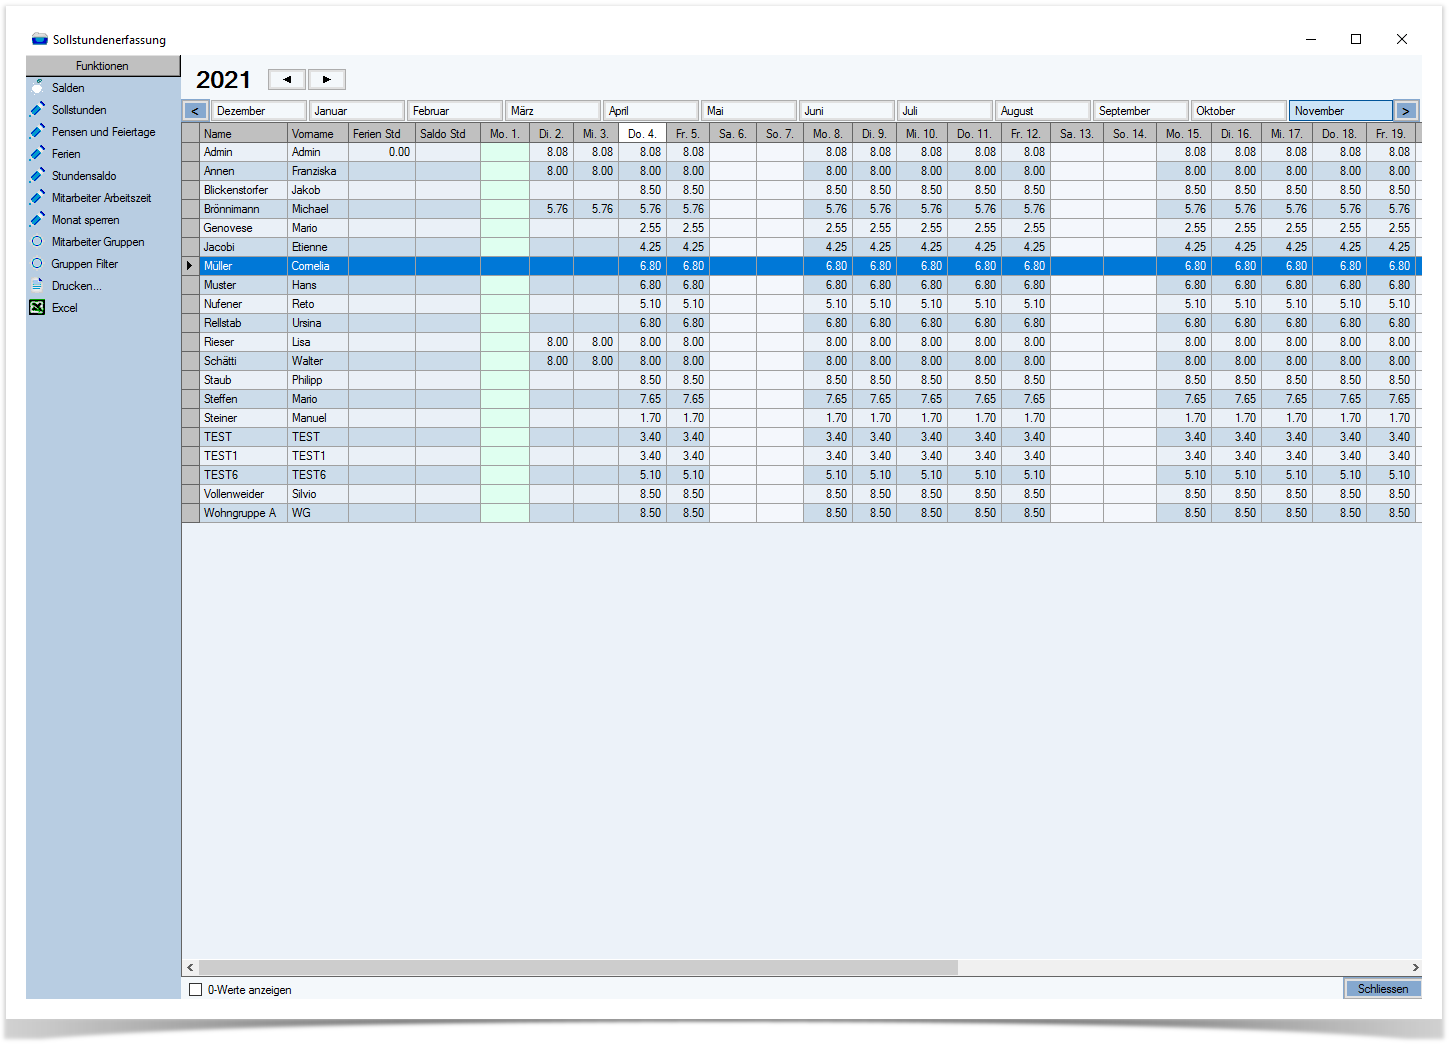Select row indicator arrow for Müller
The width and height of the screenshot is (1456, 1048).
190,266
